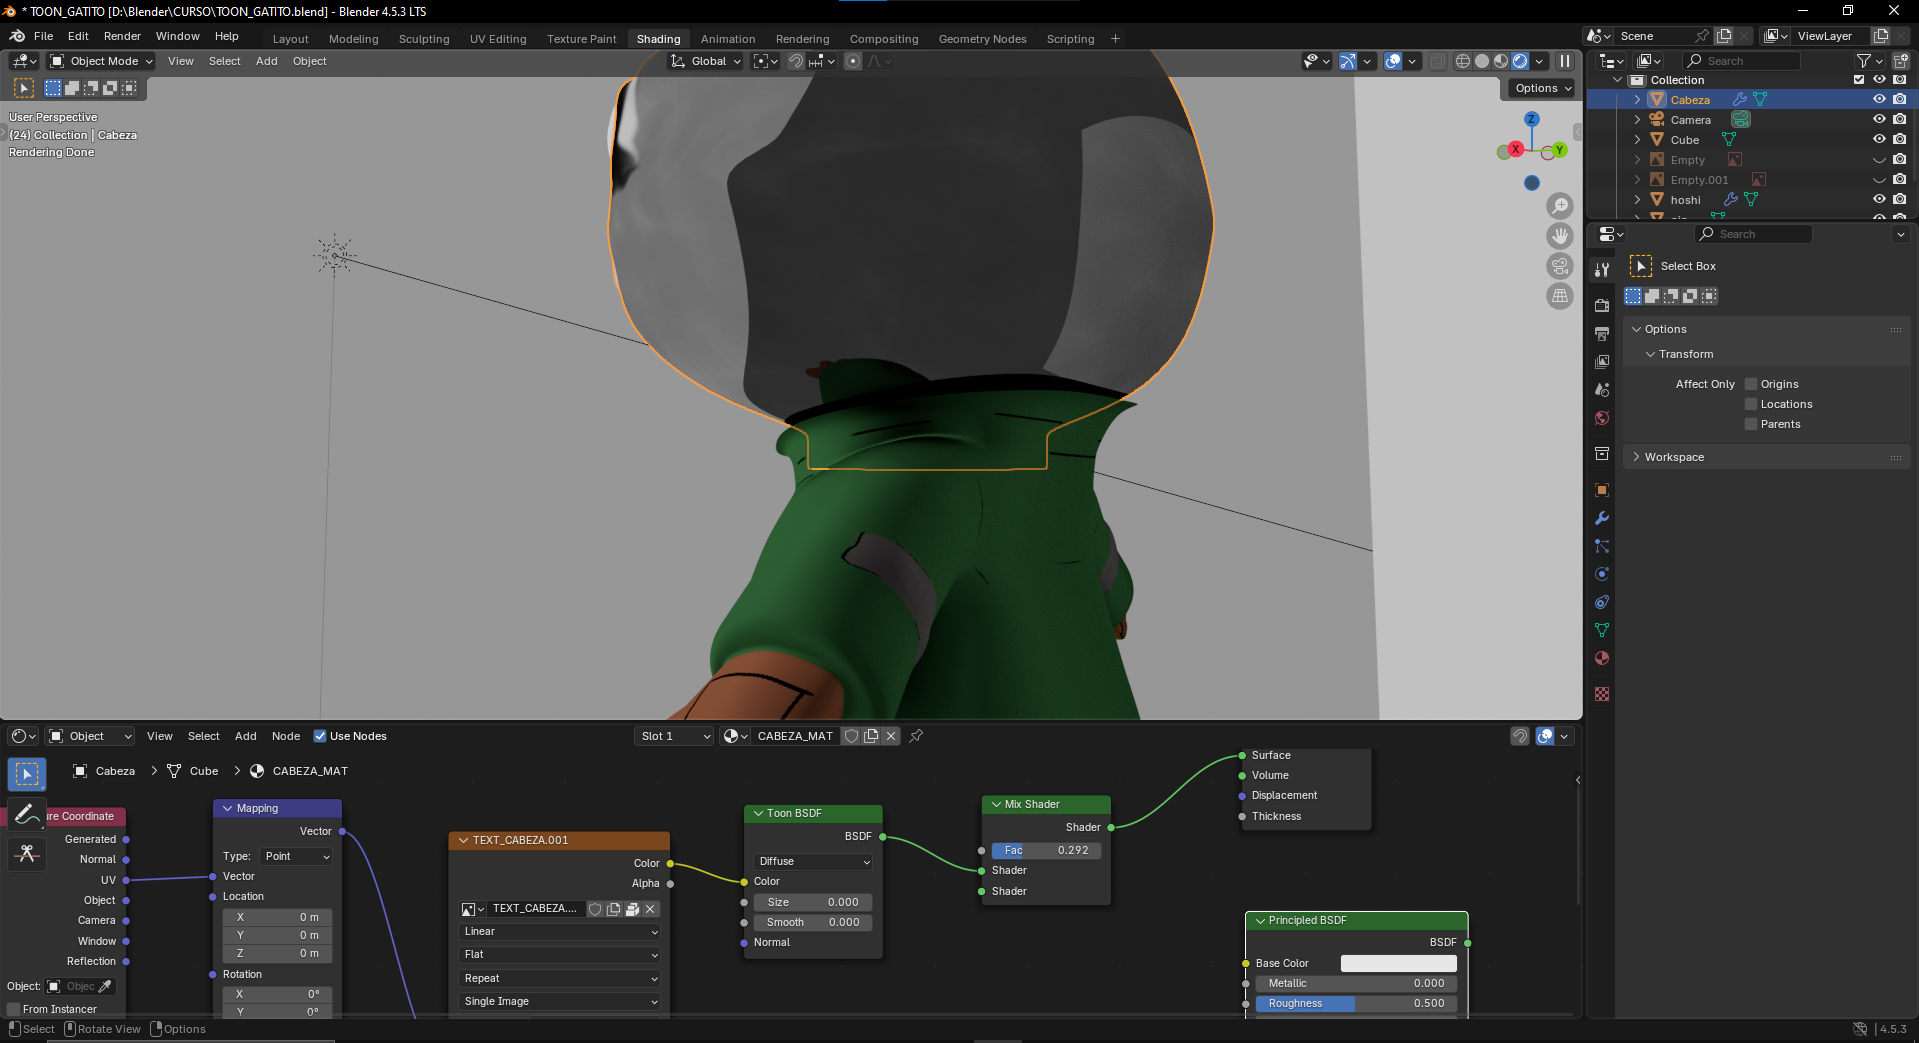This screenshot has width=1919, height=1043.
Task: Switch perspective/orthographic grid icon
Action: pos(1560,296)
